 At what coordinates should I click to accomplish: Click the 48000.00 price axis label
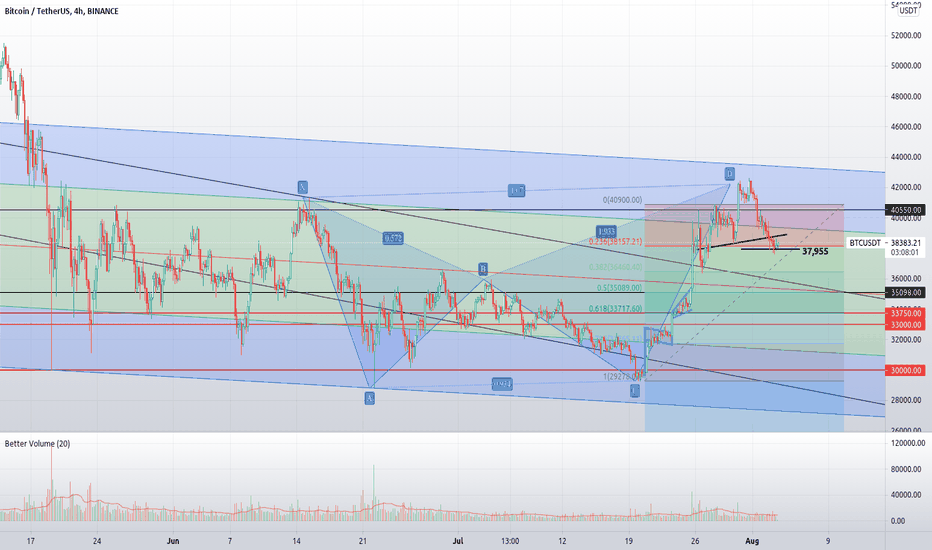906,96
